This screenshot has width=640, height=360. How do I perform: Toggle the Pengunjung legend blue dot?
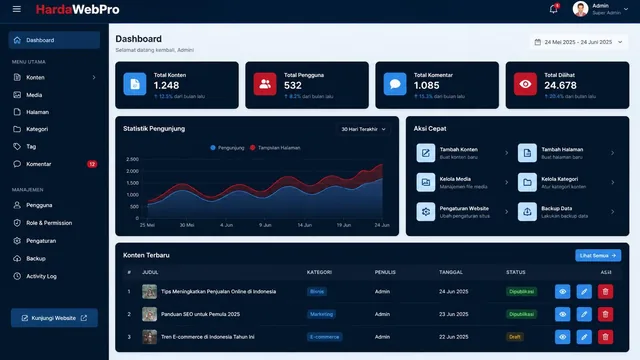[x=213, y=148]
